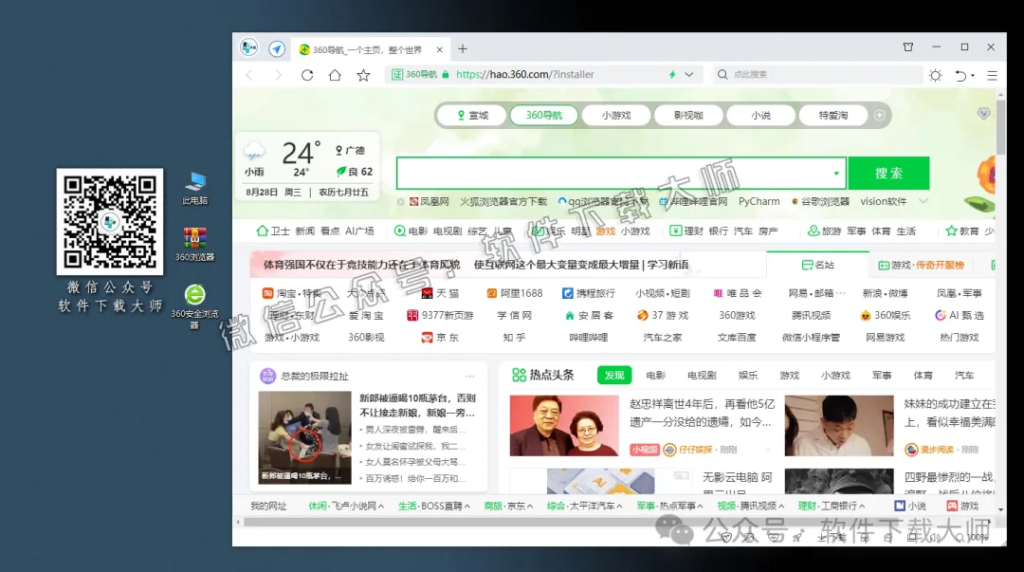Expand the 视频·腾讯视频 footer menu
This screenshot has width=1024, height=572.
[750, 506]
